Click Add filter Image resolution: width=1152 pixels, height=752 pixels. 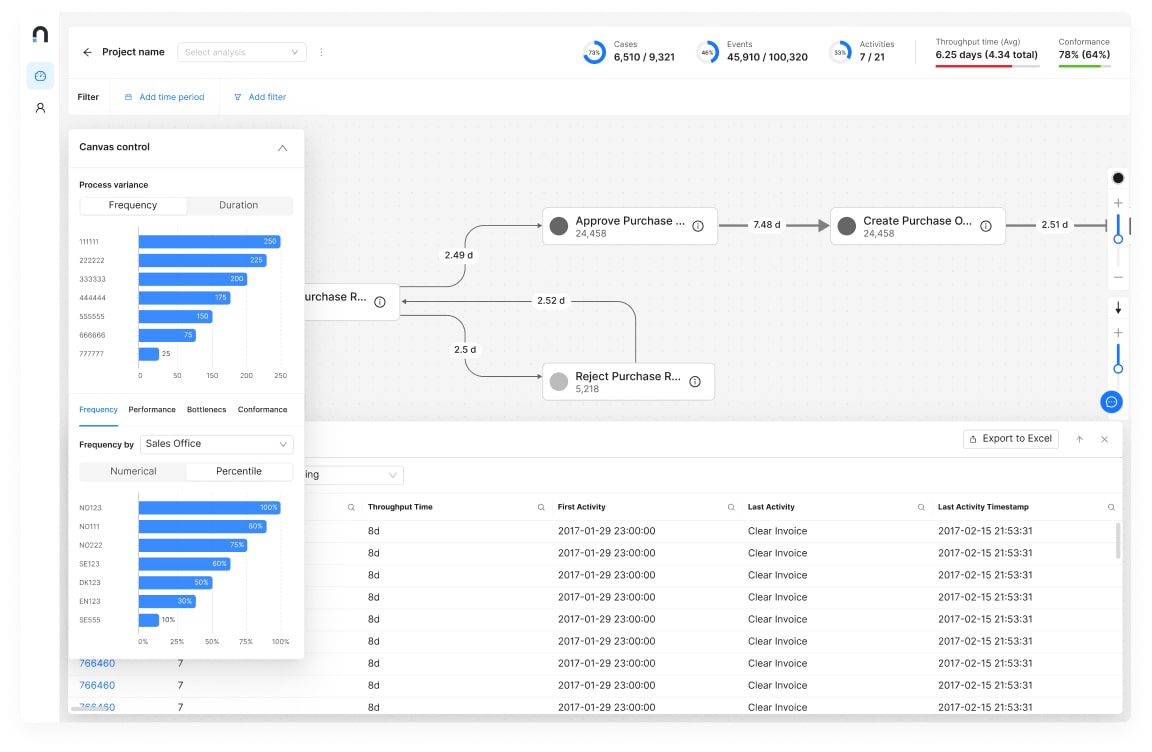pos(260,97)
